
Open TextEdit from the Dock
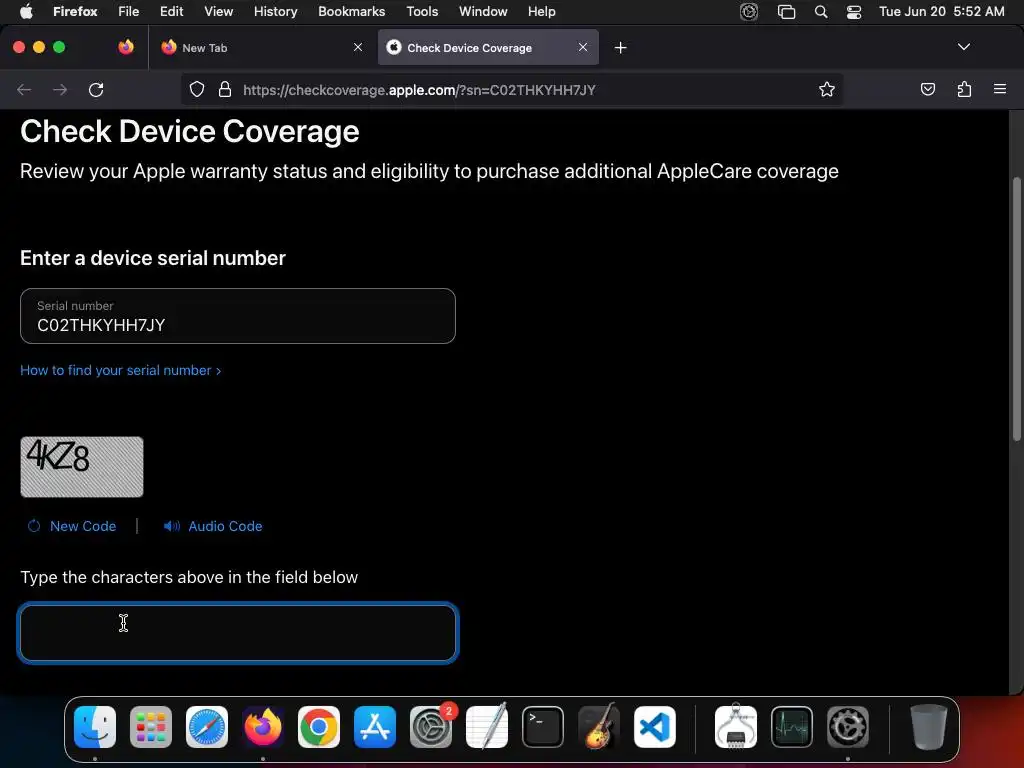point(487,726)
